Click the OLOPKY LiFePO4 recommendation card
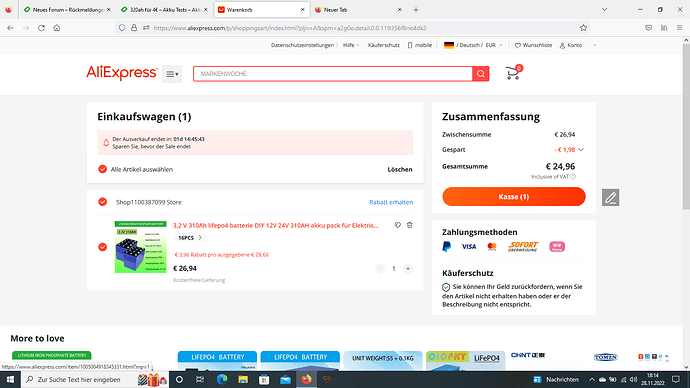 pos(465,360)
